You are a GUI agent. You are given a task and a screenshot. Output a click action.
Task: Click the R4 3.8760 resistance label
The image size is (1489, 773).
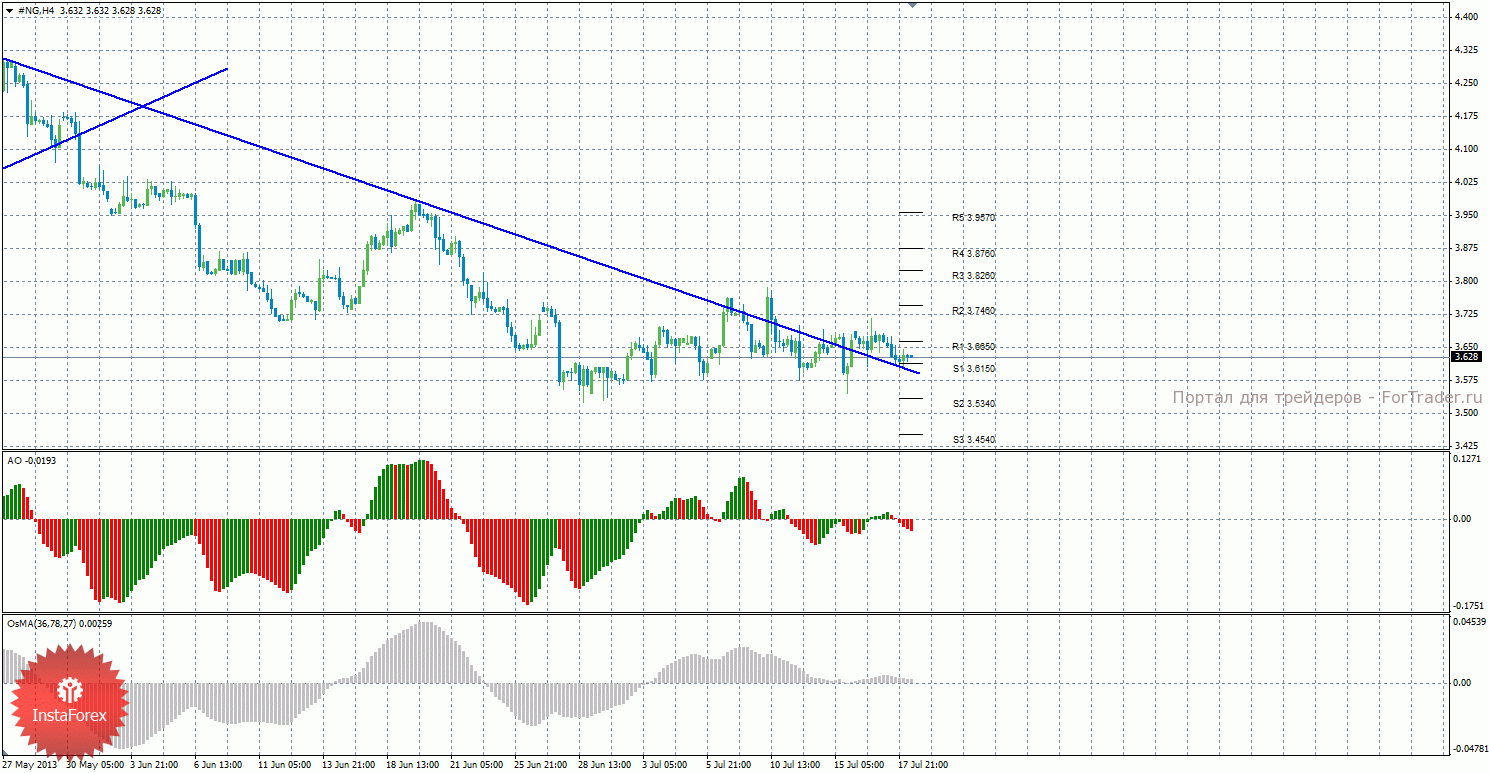(973, 253)
